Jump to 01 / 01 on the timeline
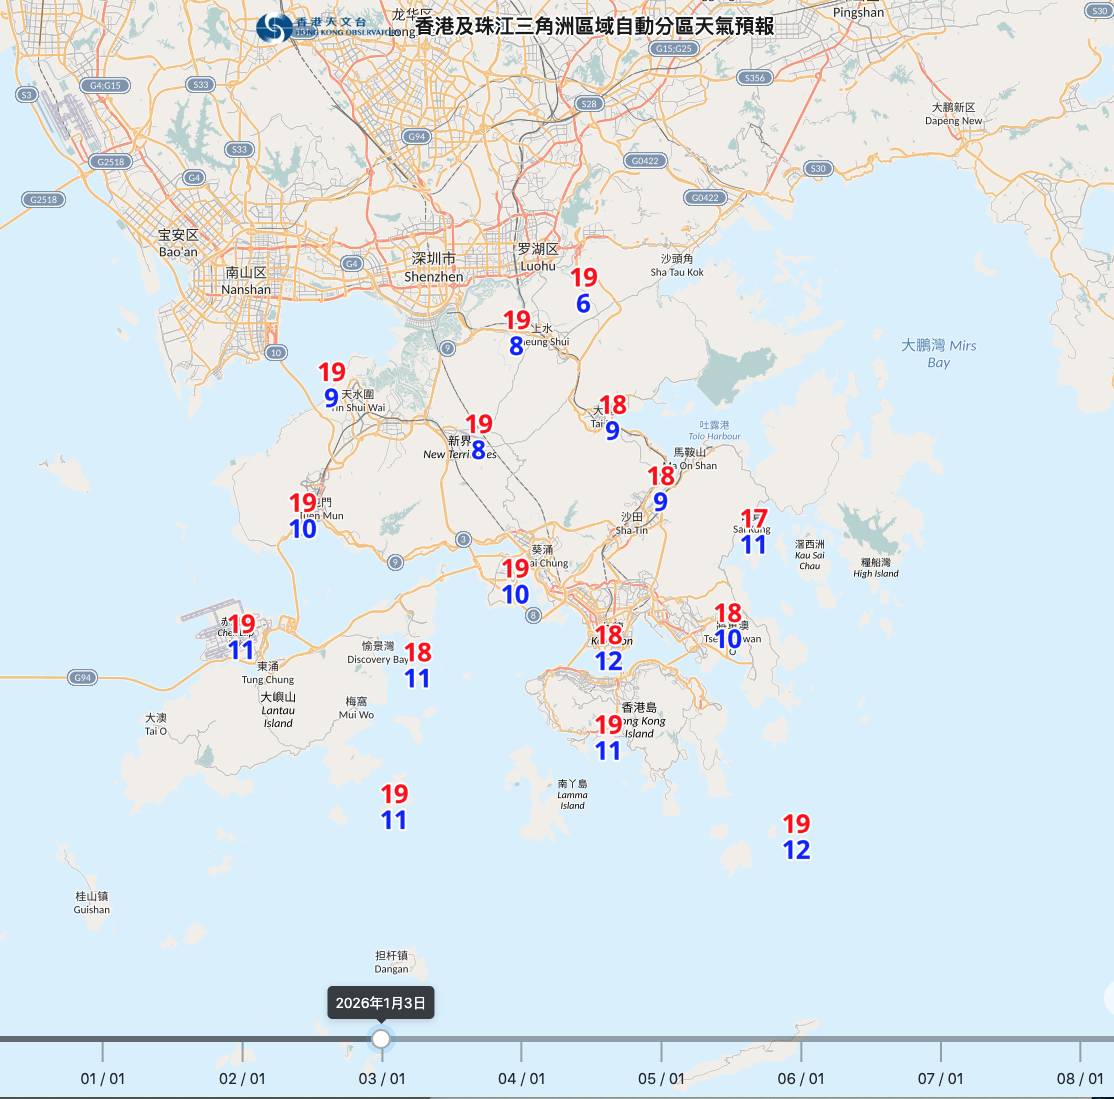The image size is (1114, 1099). point(102,1077)
